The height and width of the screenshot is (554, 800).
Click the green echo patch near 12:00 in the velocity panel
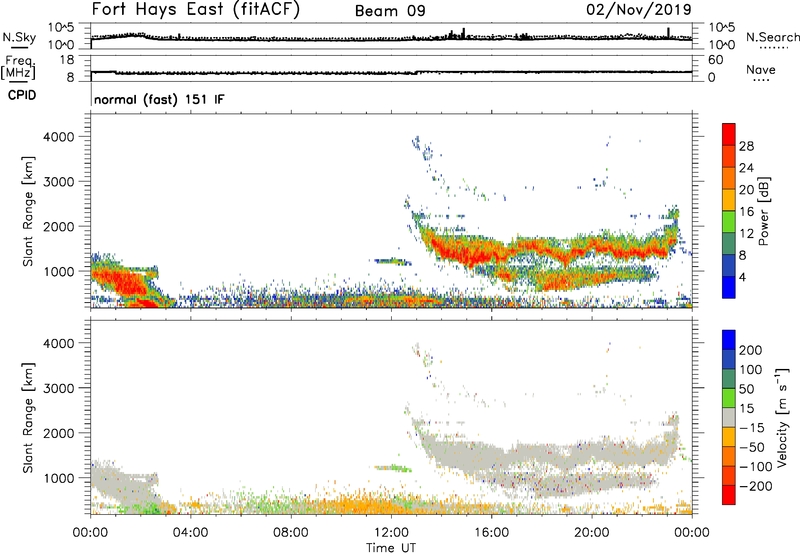tap(393, 468)
